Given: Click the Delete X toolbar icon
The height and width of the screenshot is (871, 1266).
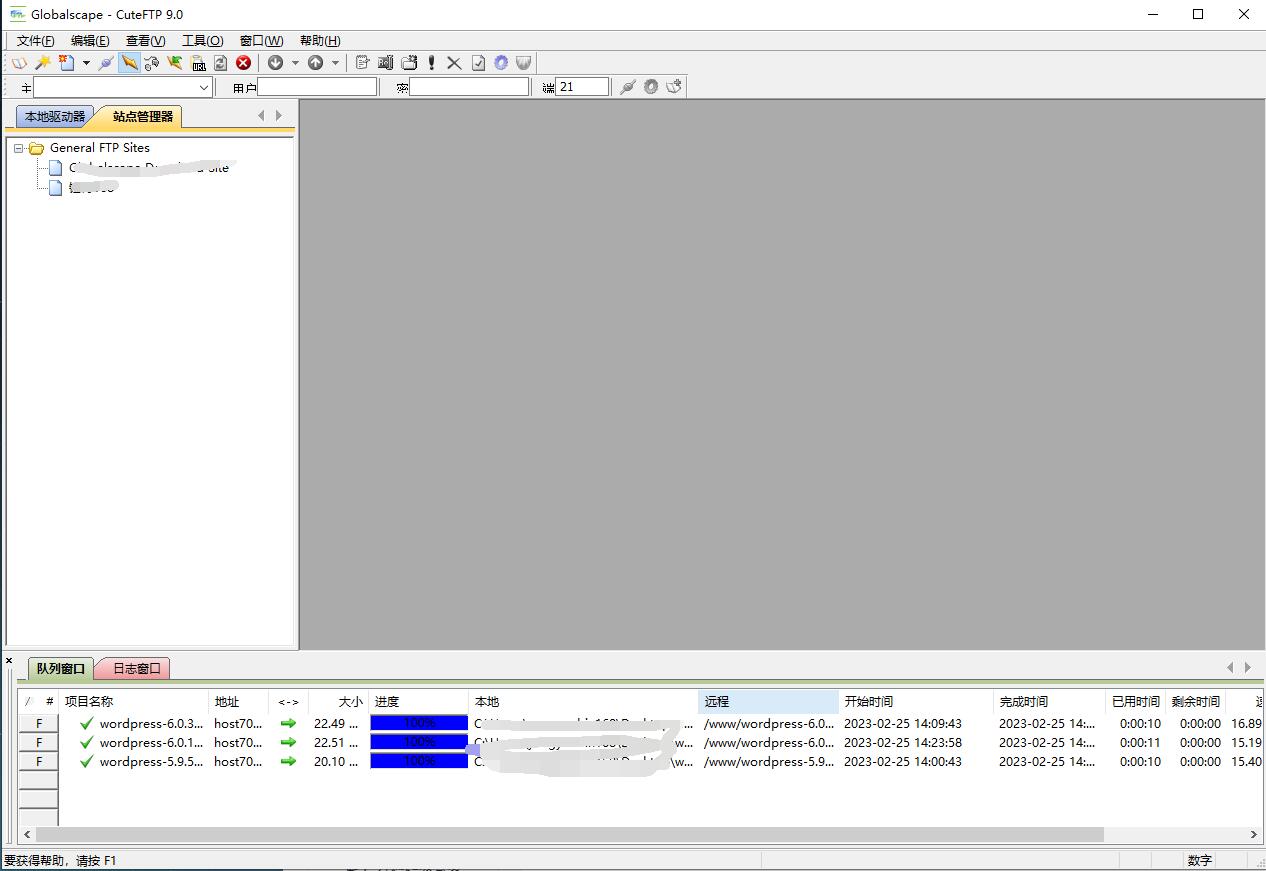Looking at the screenshot, I should tap(454, 63).
